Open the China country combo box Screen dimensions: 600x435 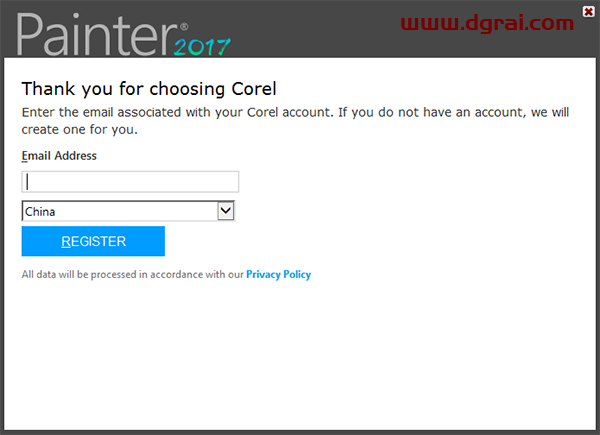click(x=120, y=211)
